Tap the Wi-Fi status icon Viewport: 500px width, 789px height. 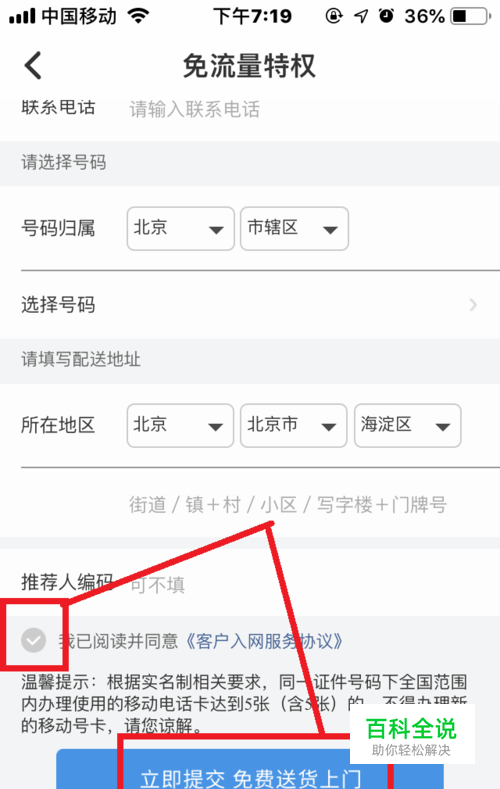[138, 16]
